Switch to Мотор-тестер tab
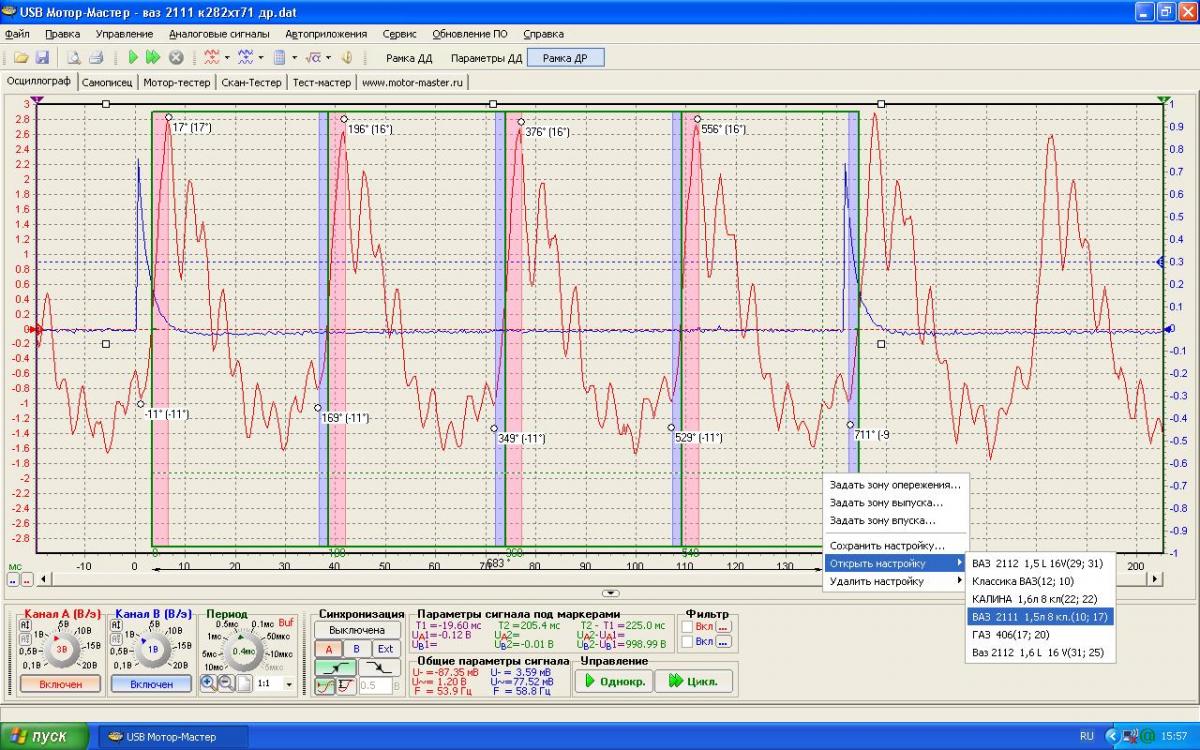This screenshot has width=1200, height=750. pos(176,82)
